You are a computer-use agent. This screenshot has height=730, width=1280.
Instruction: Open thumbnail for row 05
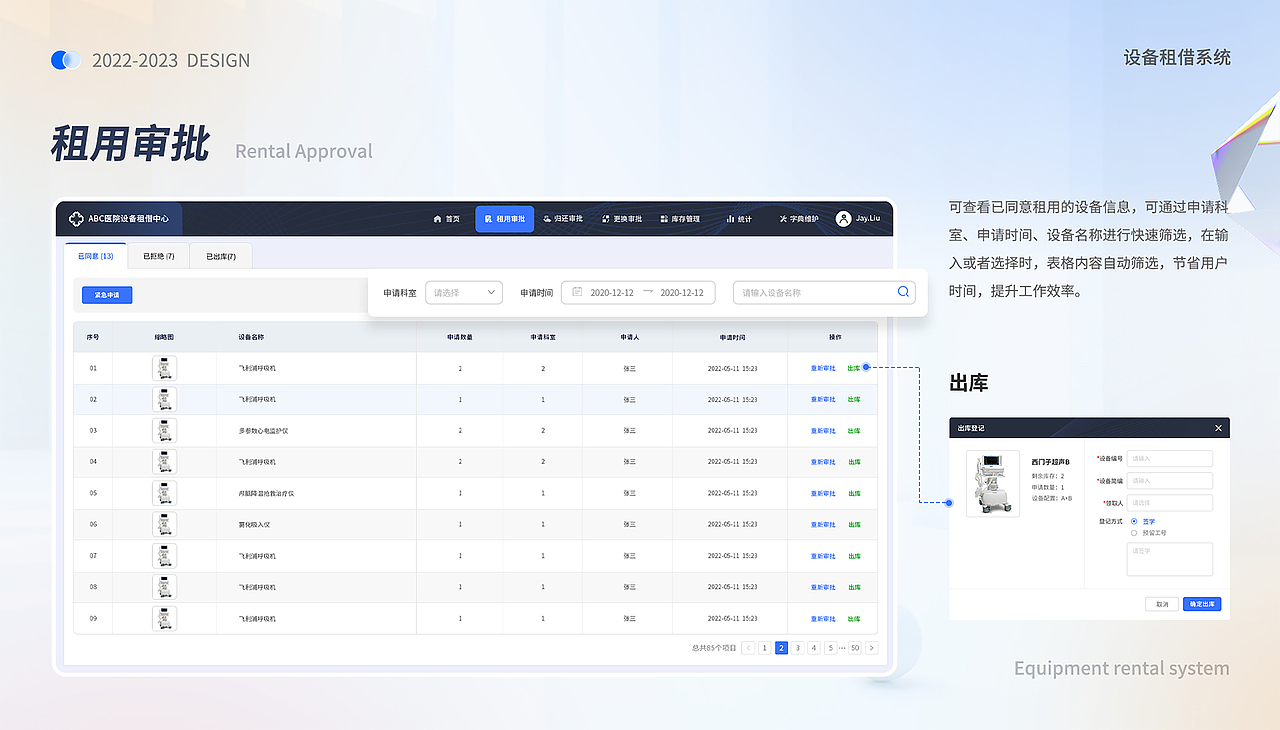point(164,493)
